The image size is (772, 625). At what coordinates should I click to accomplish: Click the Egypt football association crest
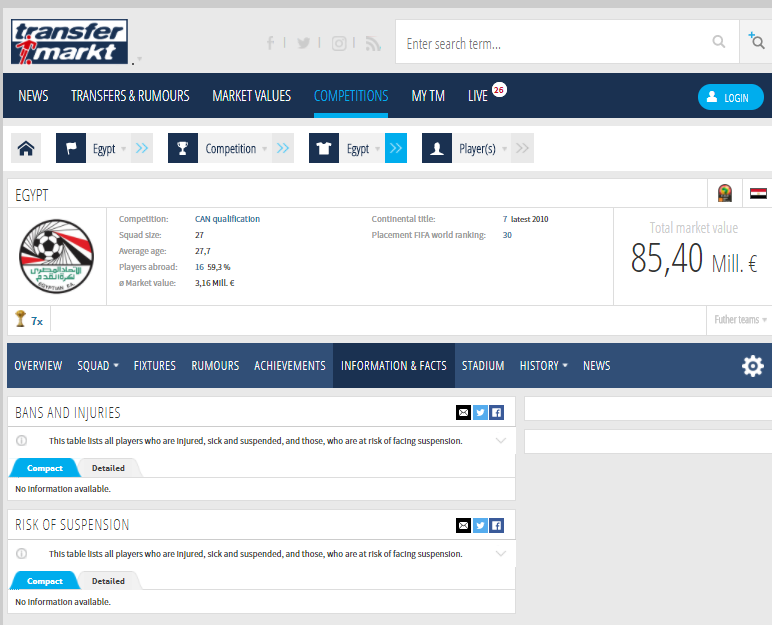point(57,256)
